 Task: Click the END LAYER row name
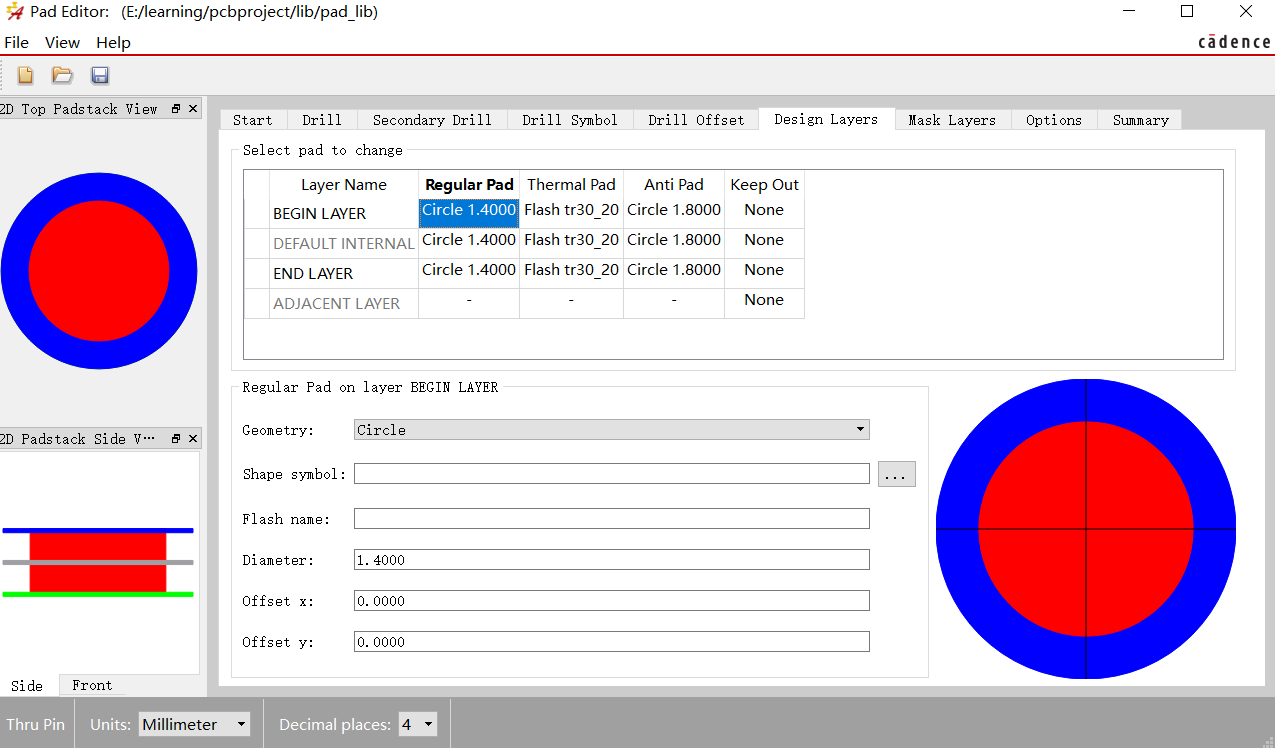[344, 273]
